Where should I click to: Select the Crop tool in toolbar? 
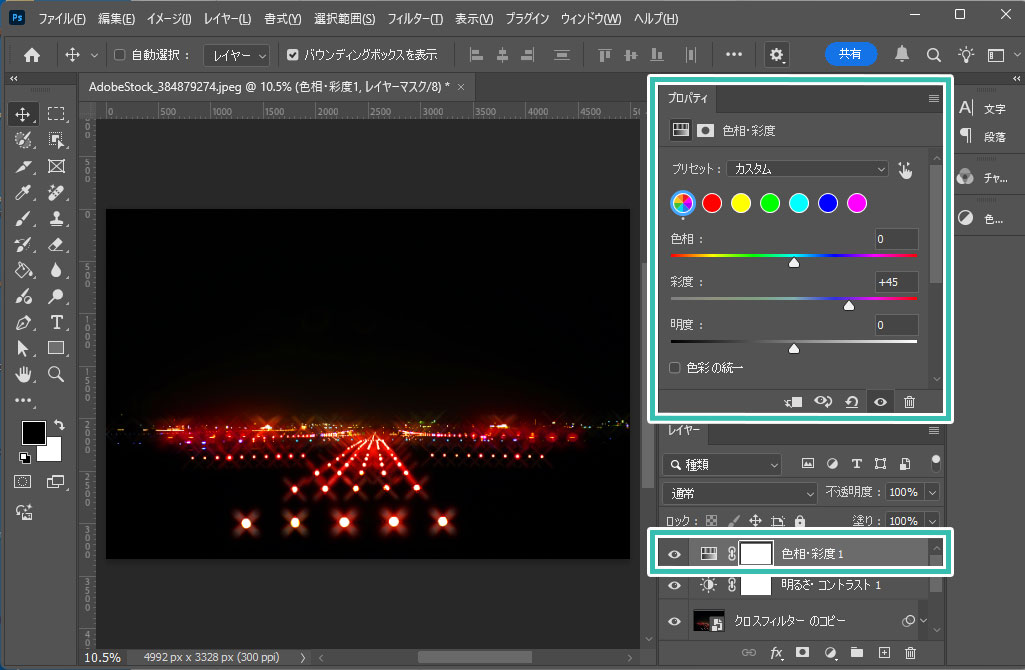[24, 166]
